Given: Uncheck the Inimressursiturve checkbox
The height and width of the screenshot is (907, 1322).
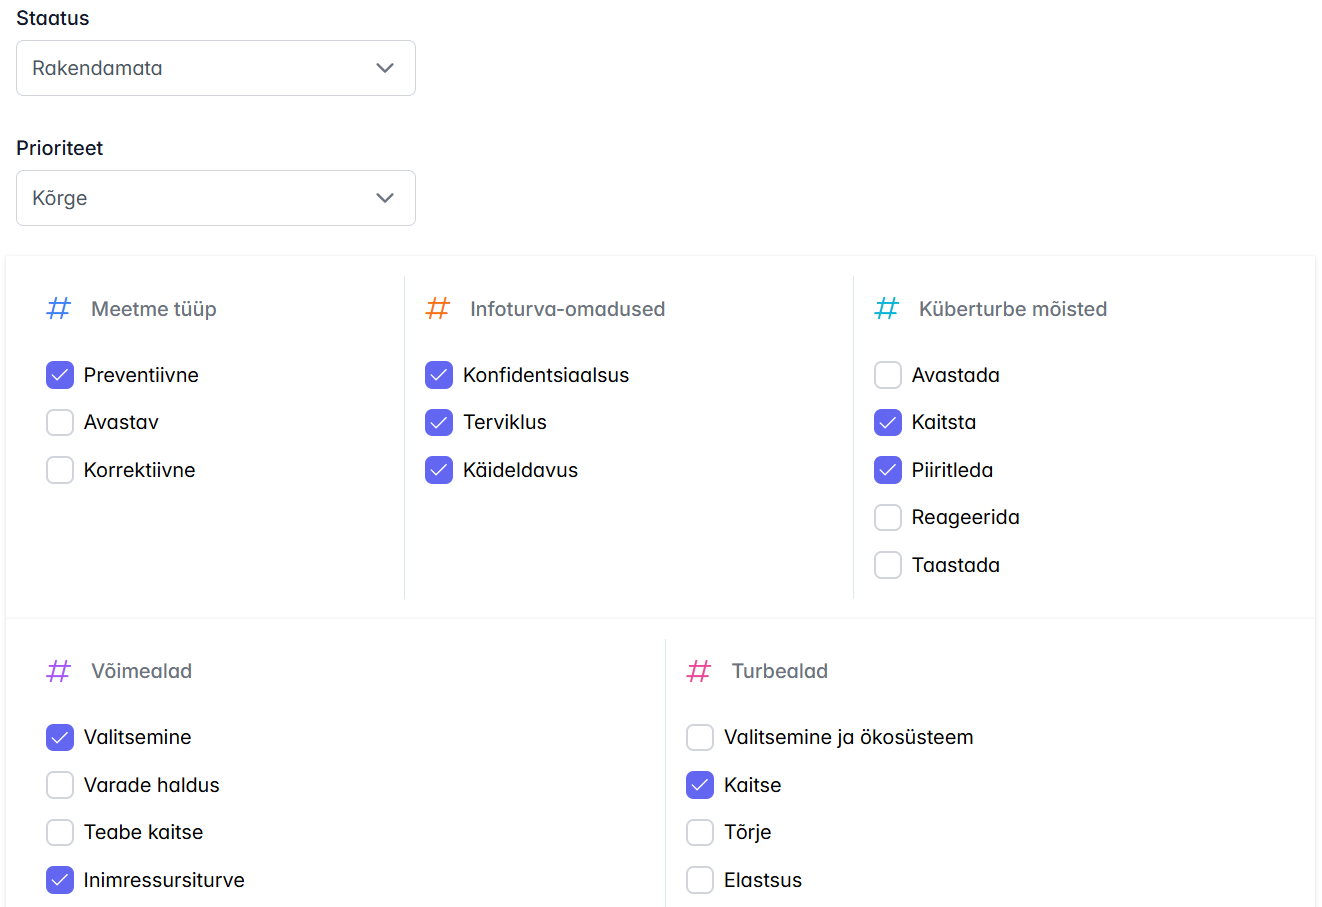Looking at the screenshot, I should [60, 880].
